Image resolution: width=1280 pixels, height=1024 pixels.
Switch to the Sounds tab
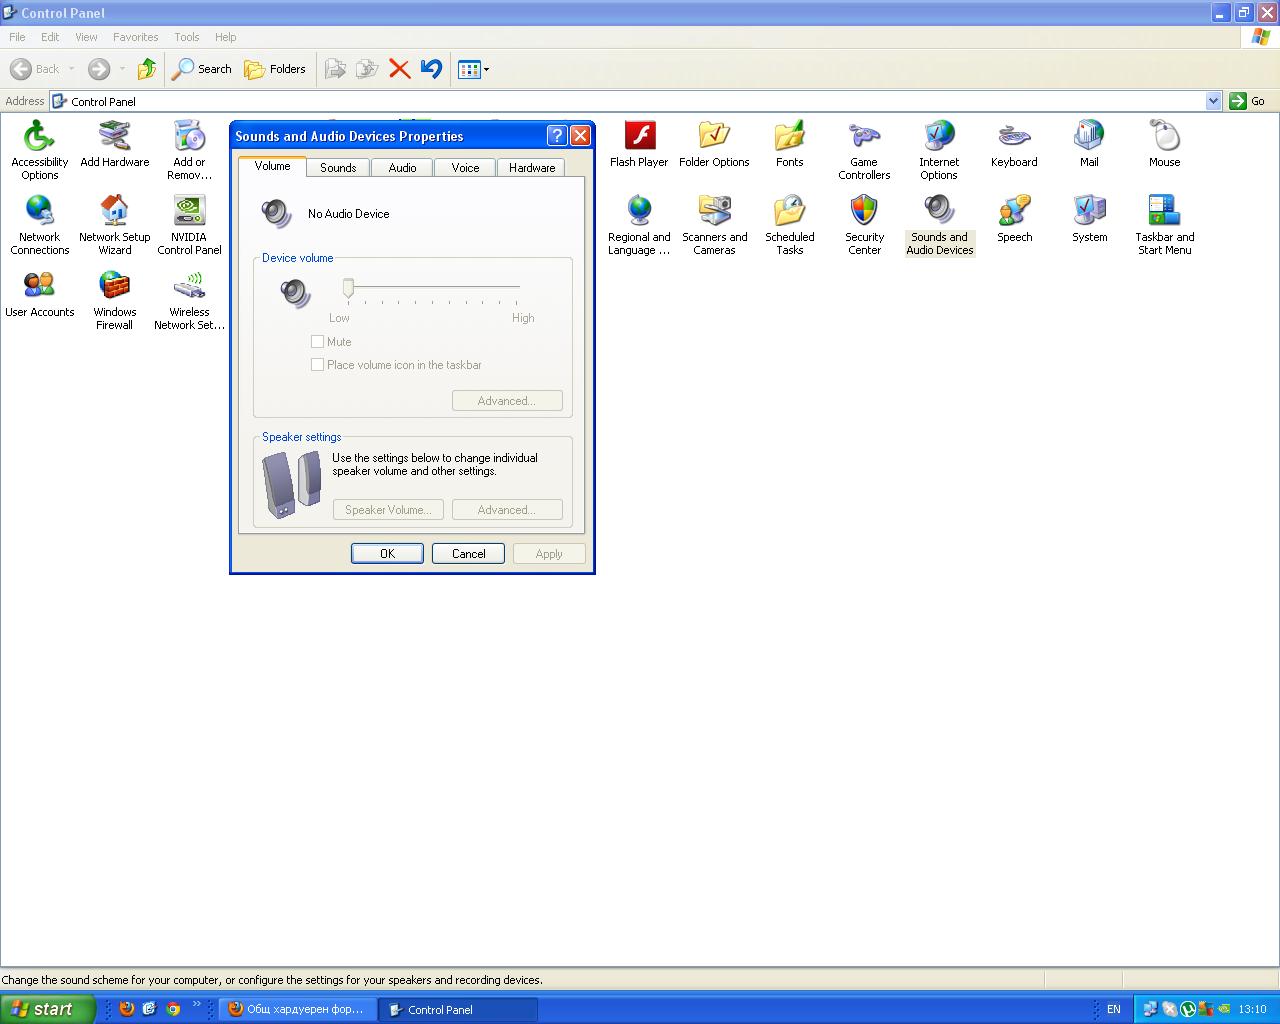coord(338,168)
